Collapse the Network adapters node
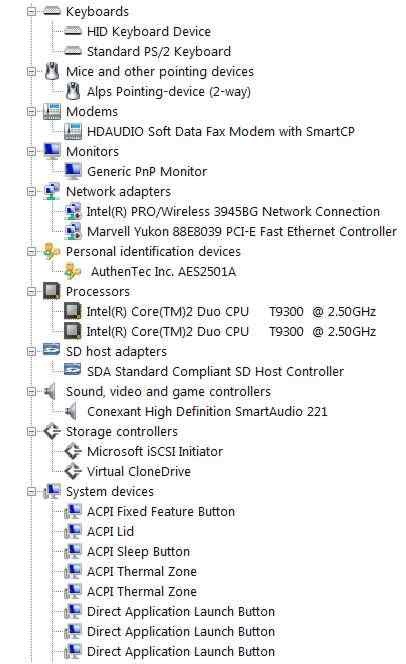The height and width of the screenshot is (664, 406). [x=31, y=191]
